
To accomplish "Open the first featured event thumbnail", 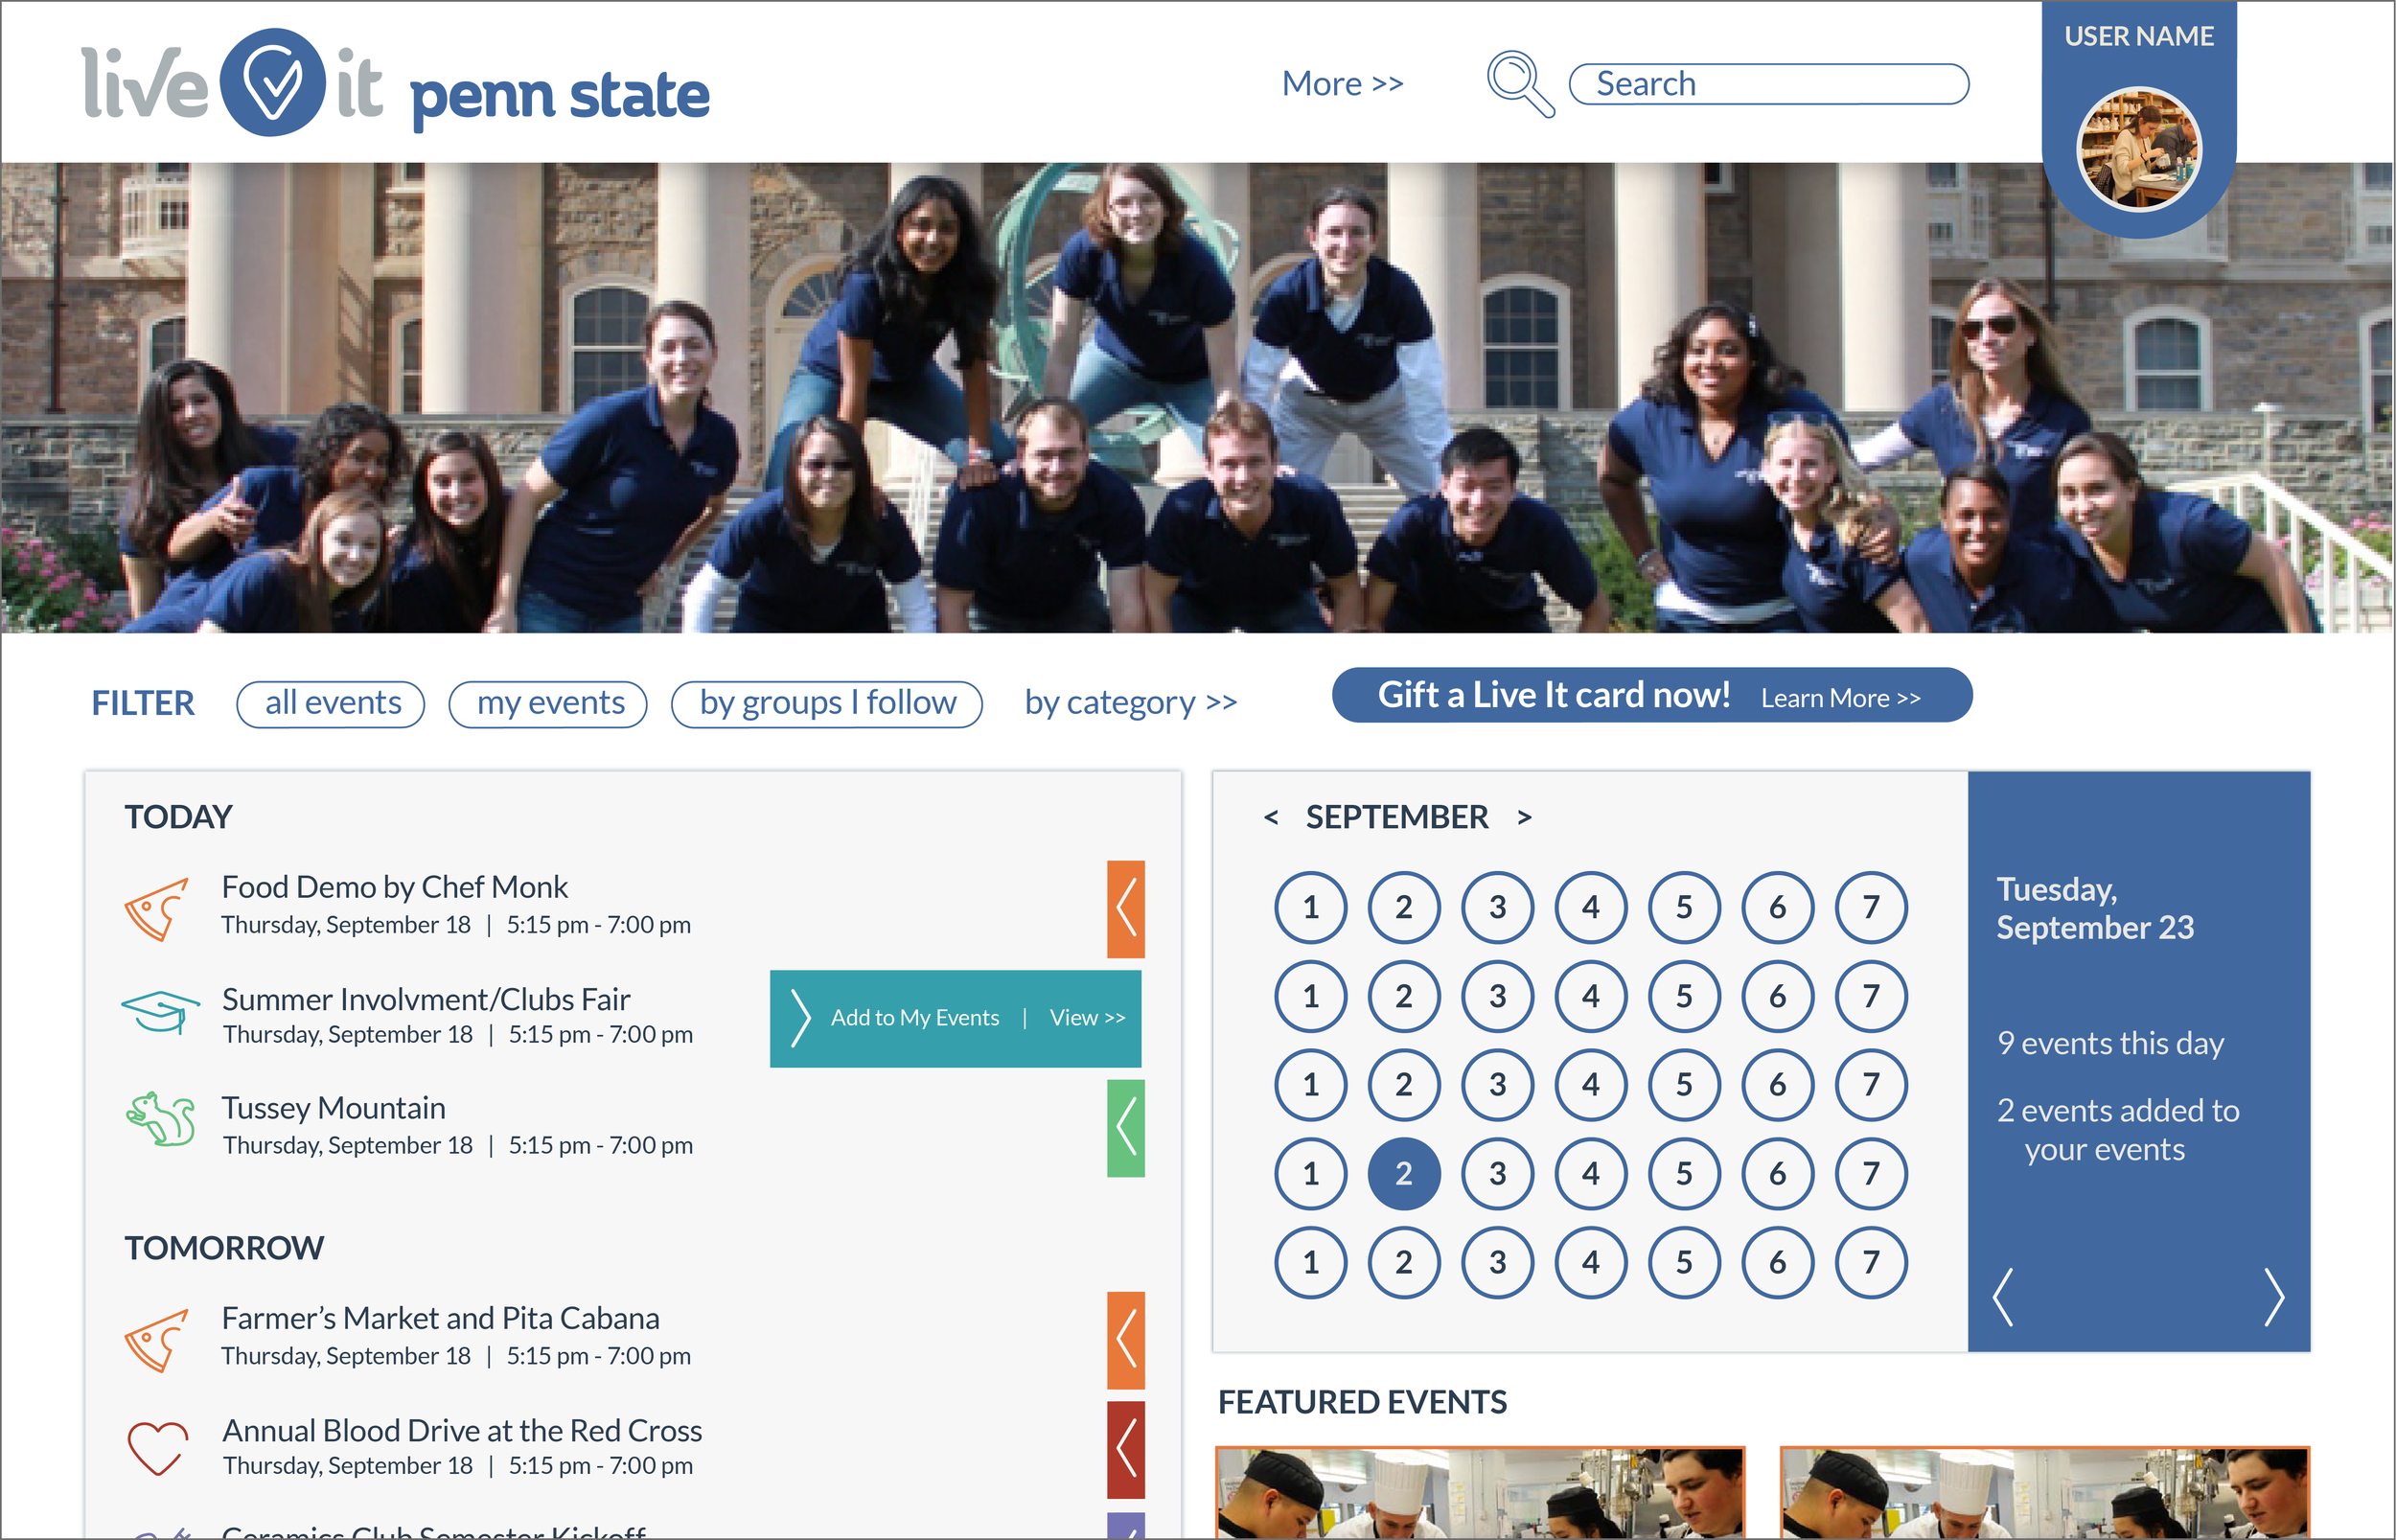I will [x=1481, y=1492].
